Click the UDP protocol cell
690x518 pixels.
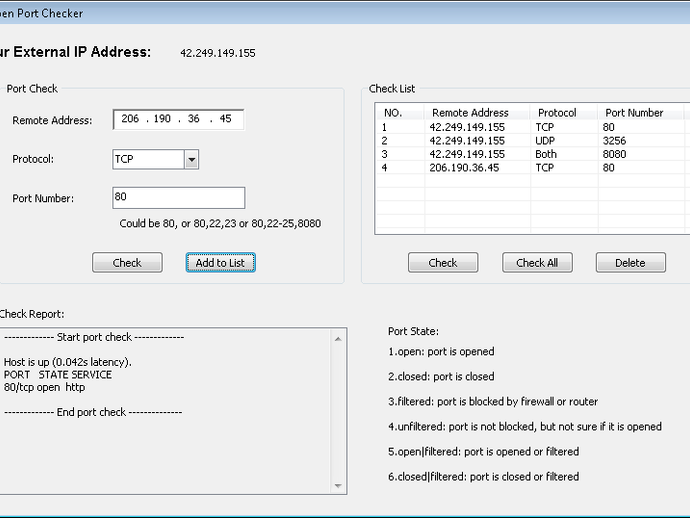(545, 141)
